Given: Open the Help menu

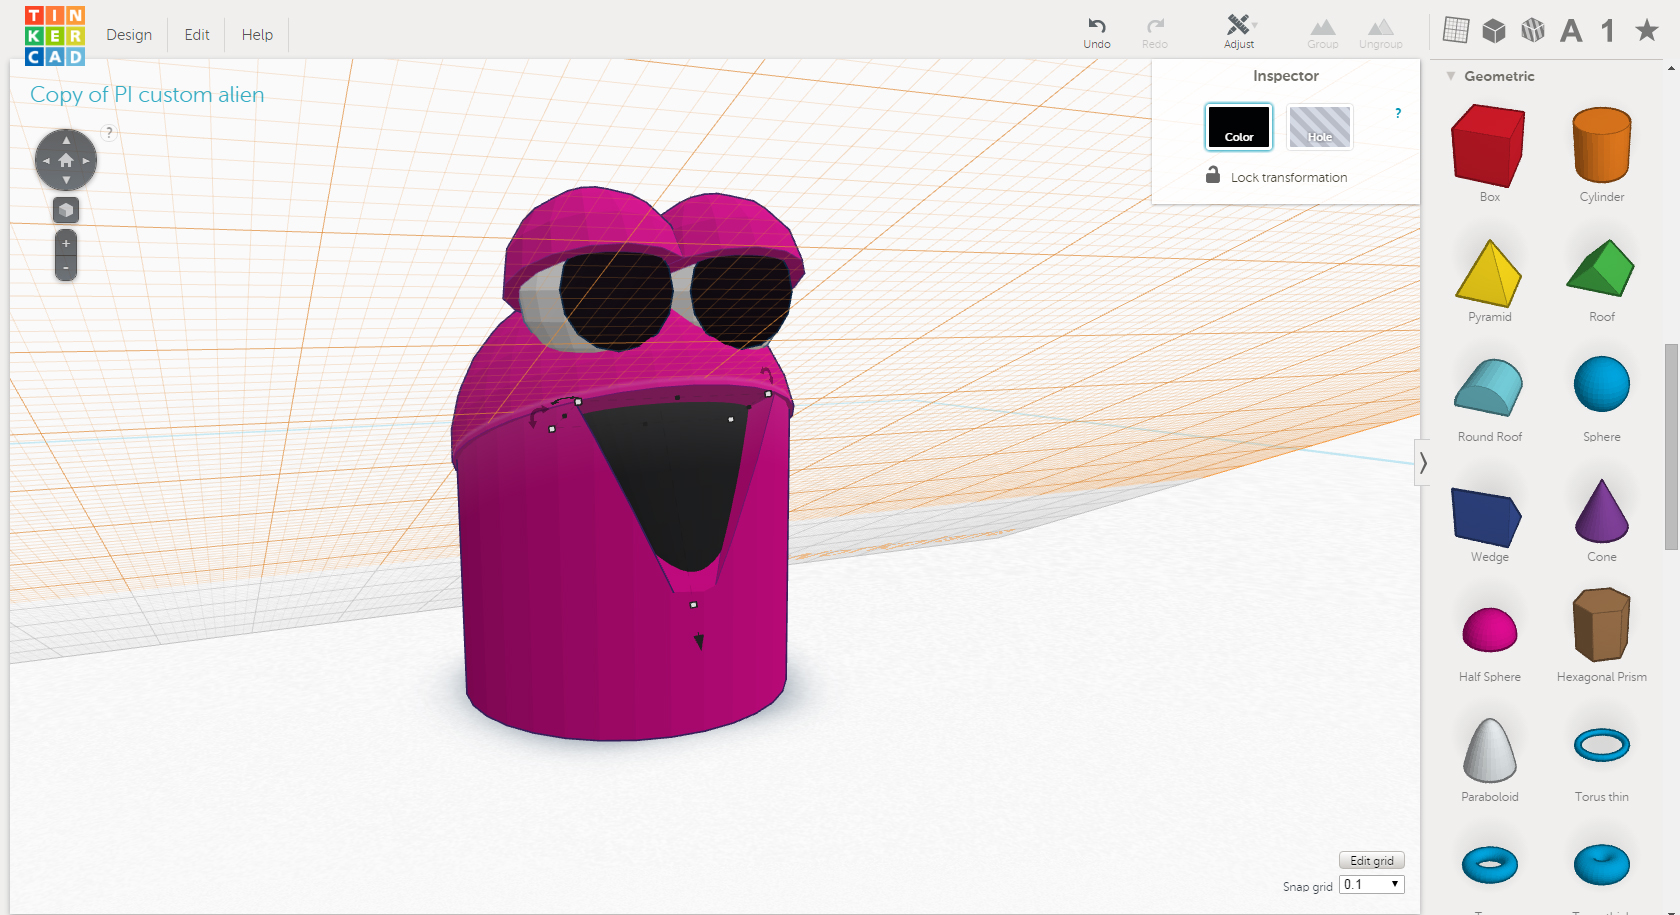Looking at the screenshot, I should (x=257, y=34).
